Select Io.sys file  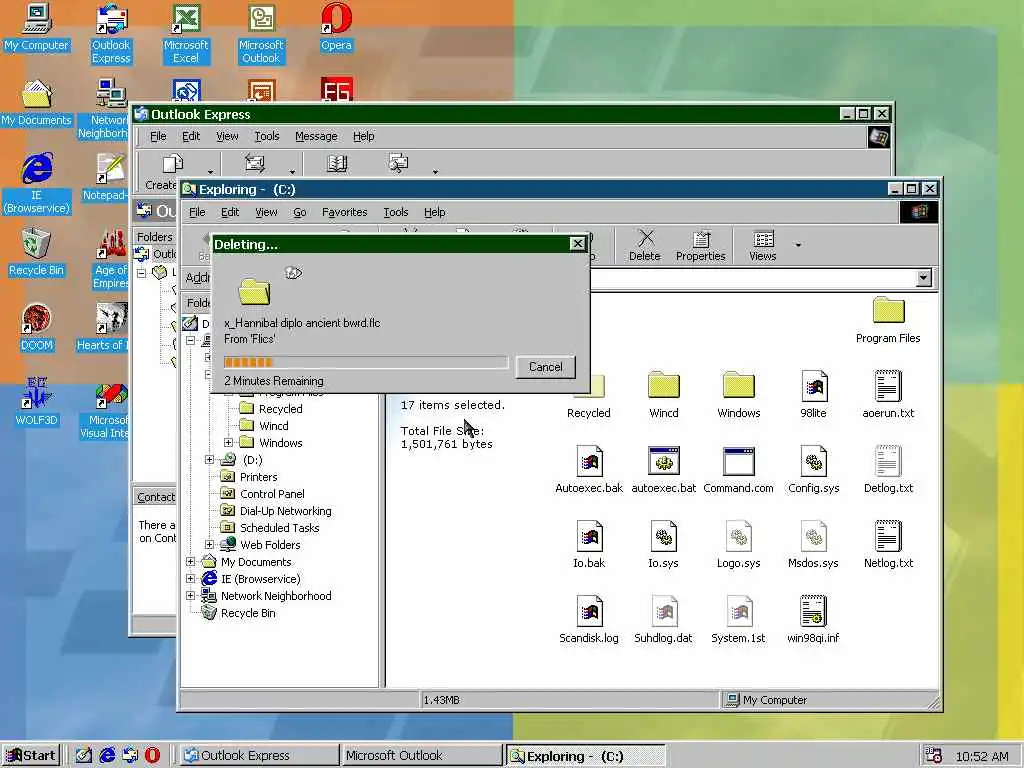[x=664, y=545]
